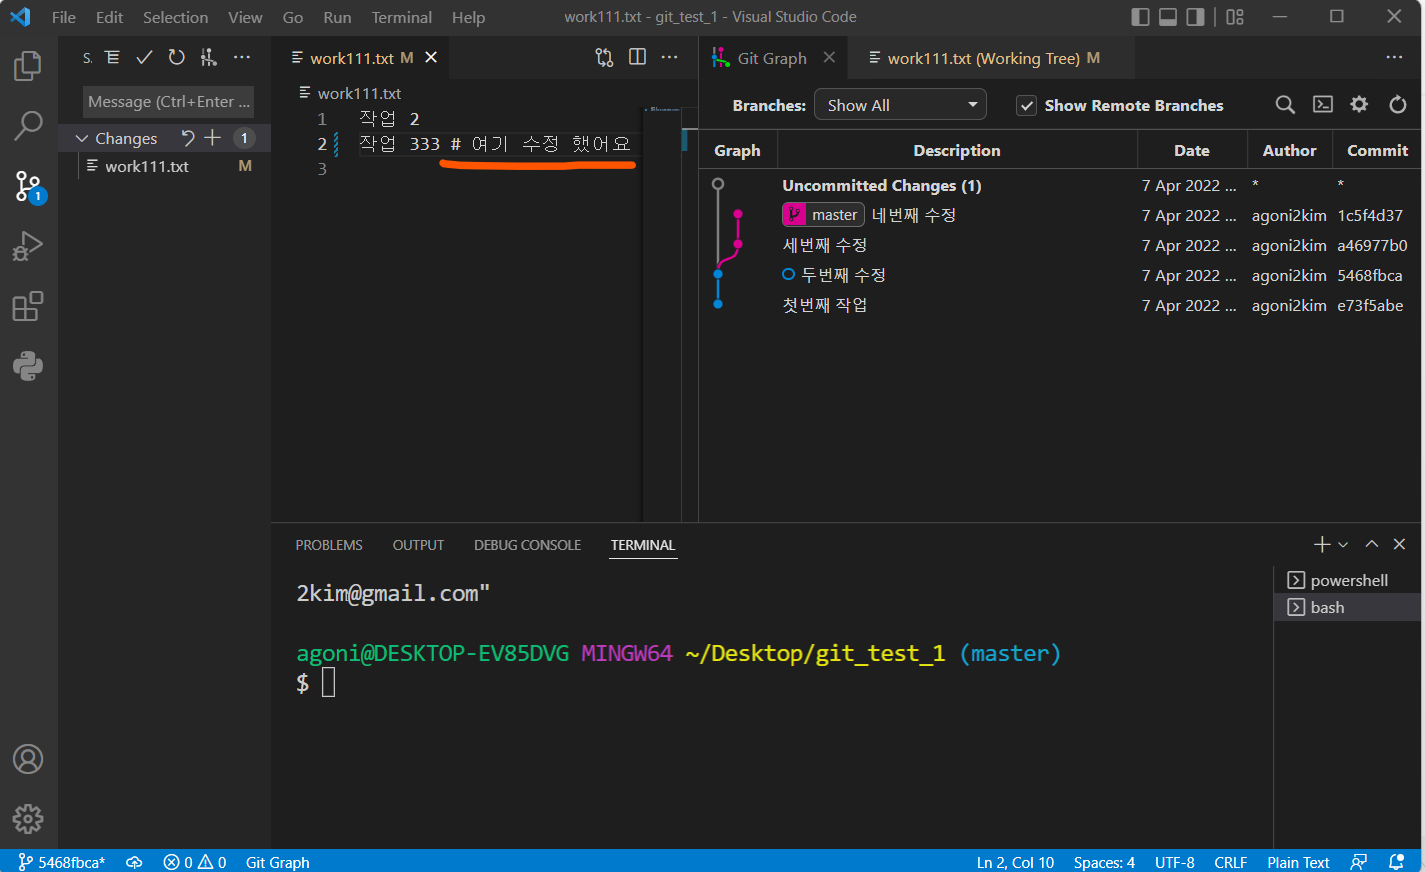Close the work111.txt editor tab

click(431, 58)
